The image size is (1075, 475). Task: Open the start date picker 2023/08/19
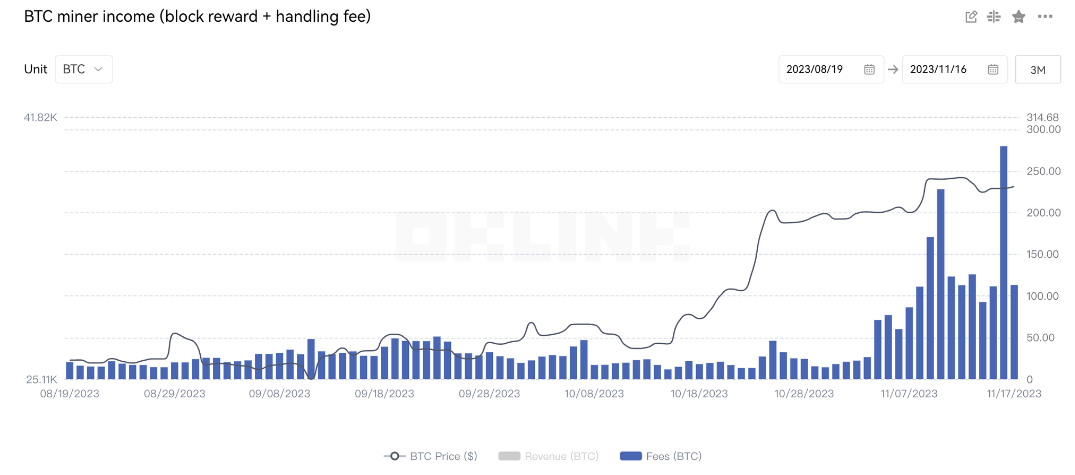point(831,69)
